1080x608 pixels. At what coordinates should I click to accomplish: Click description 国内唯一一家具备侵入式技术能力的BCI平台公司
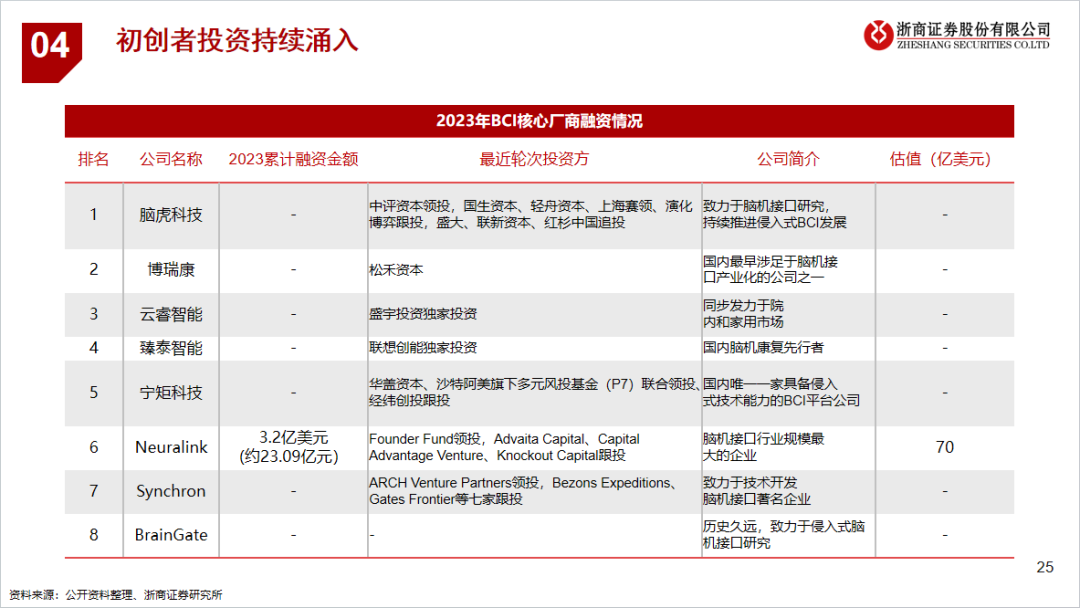tap(781, 392)
